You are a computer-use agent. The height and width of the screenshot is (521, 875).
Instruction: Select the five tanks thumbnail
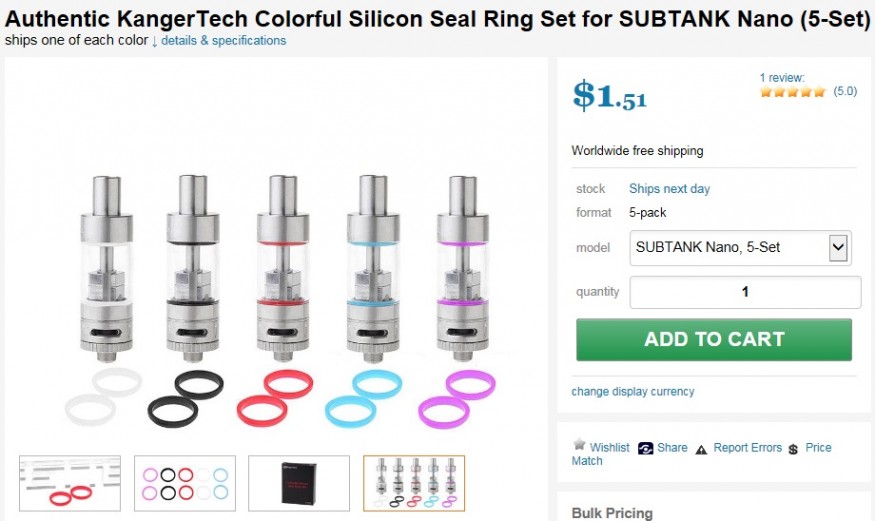click(x=413, y=483)
